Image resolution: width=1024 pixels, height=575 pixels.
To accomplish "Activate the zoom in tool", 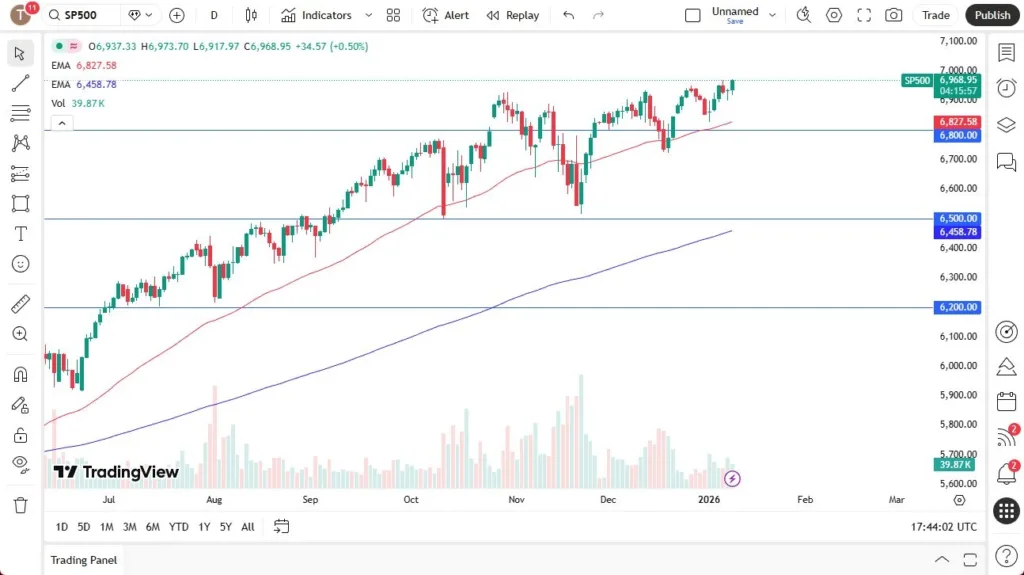I will click(x=20, y=334).
